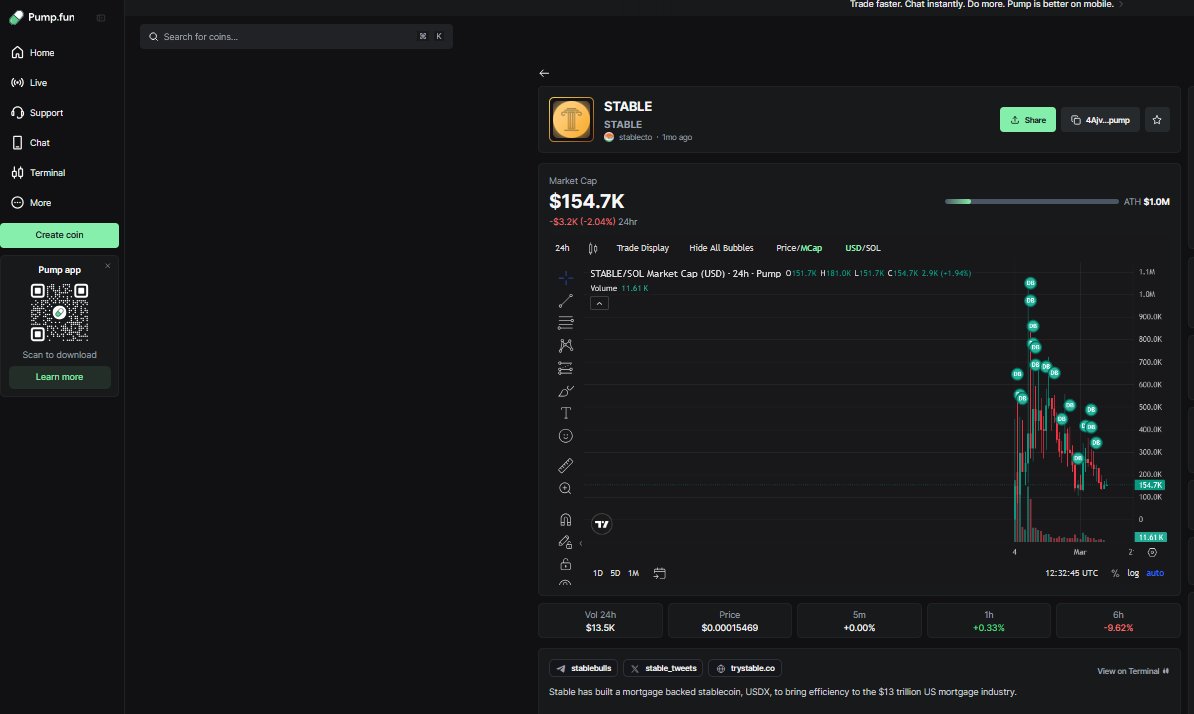The image size is (1194, 714).
Task: Open Support from the sidebar
Action: pyautogui.click(x=37, y=113)
